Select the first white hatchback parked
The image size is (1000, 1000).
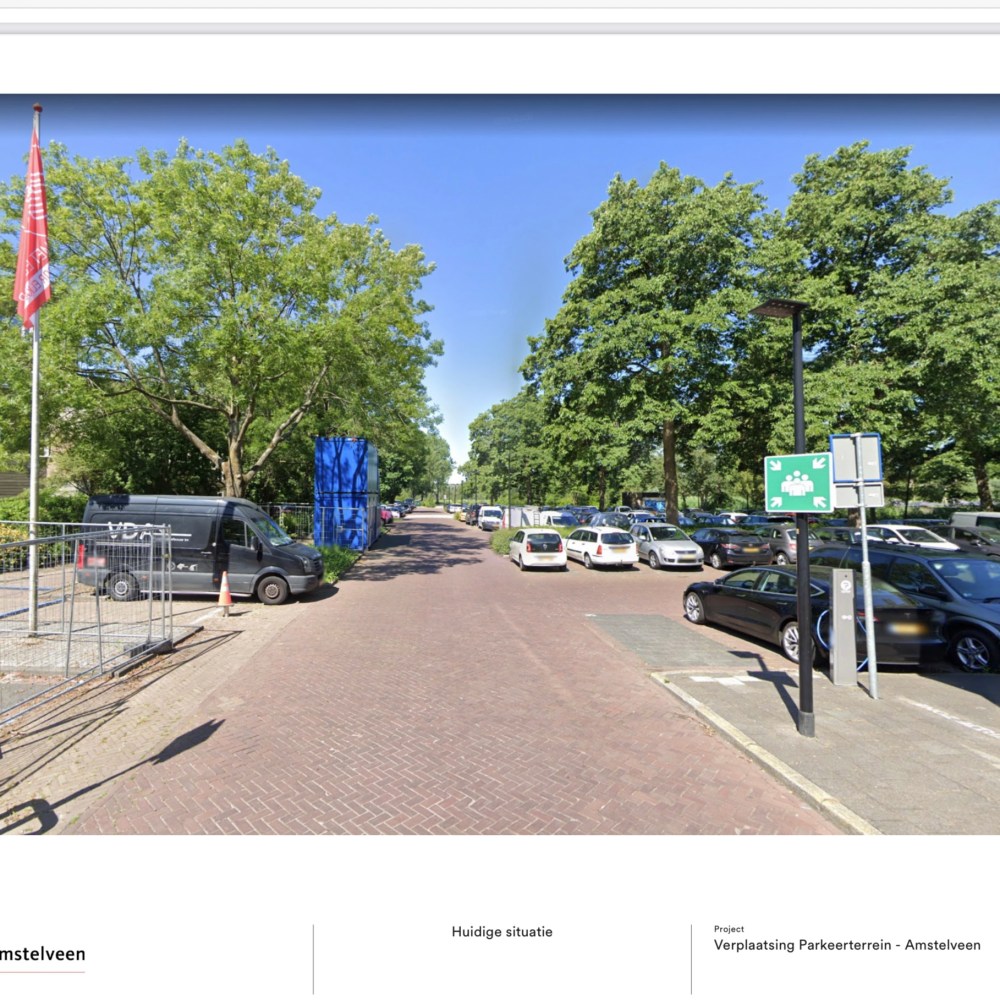coord(538,548)
